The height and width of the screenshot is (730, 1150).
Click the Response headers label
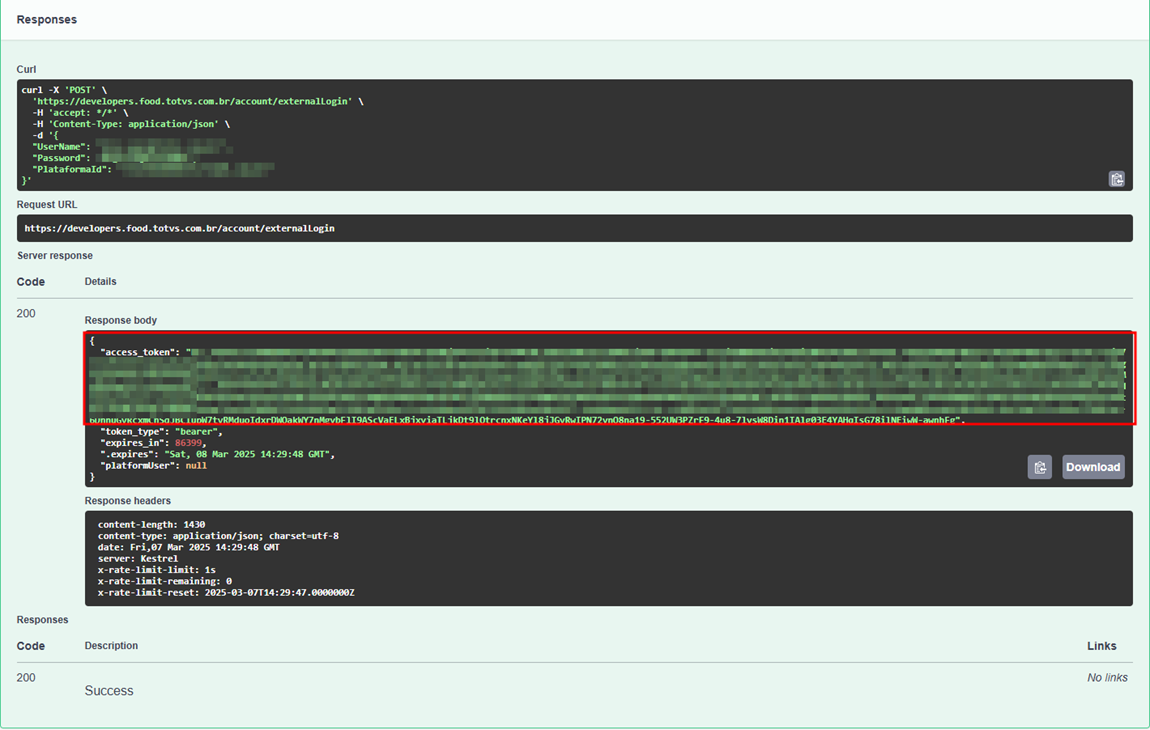(x=128, y=501)
